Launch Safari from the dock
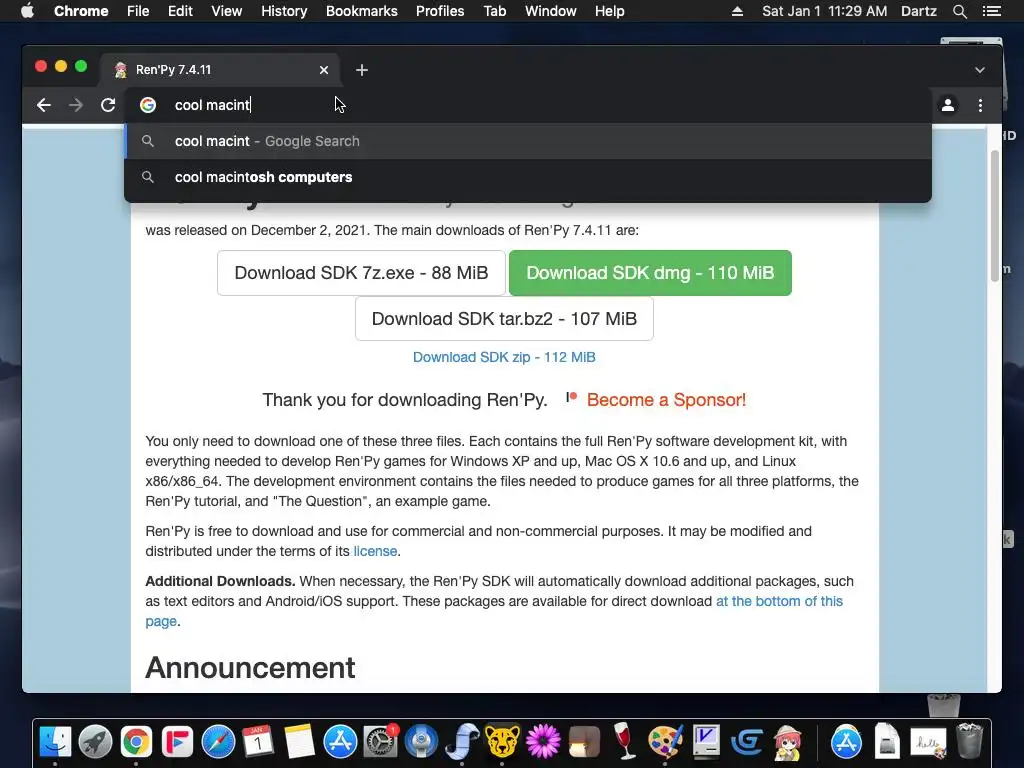1024x768 pixels. pos(217,742)
